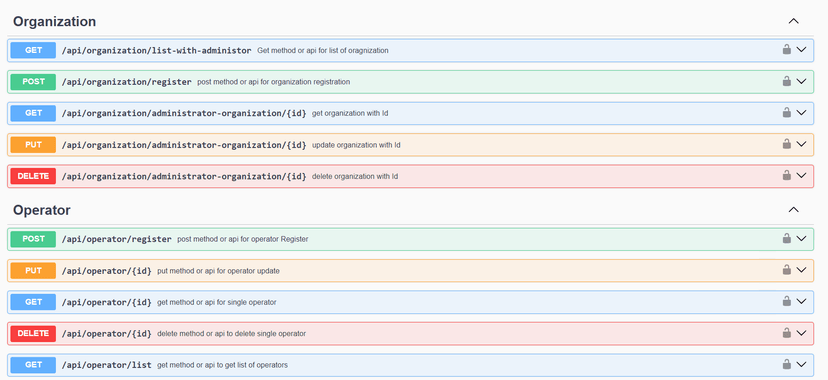This screenshot has width=828, height=380.
Task: Open /api/operator/register path link
Action: [117, 239]
